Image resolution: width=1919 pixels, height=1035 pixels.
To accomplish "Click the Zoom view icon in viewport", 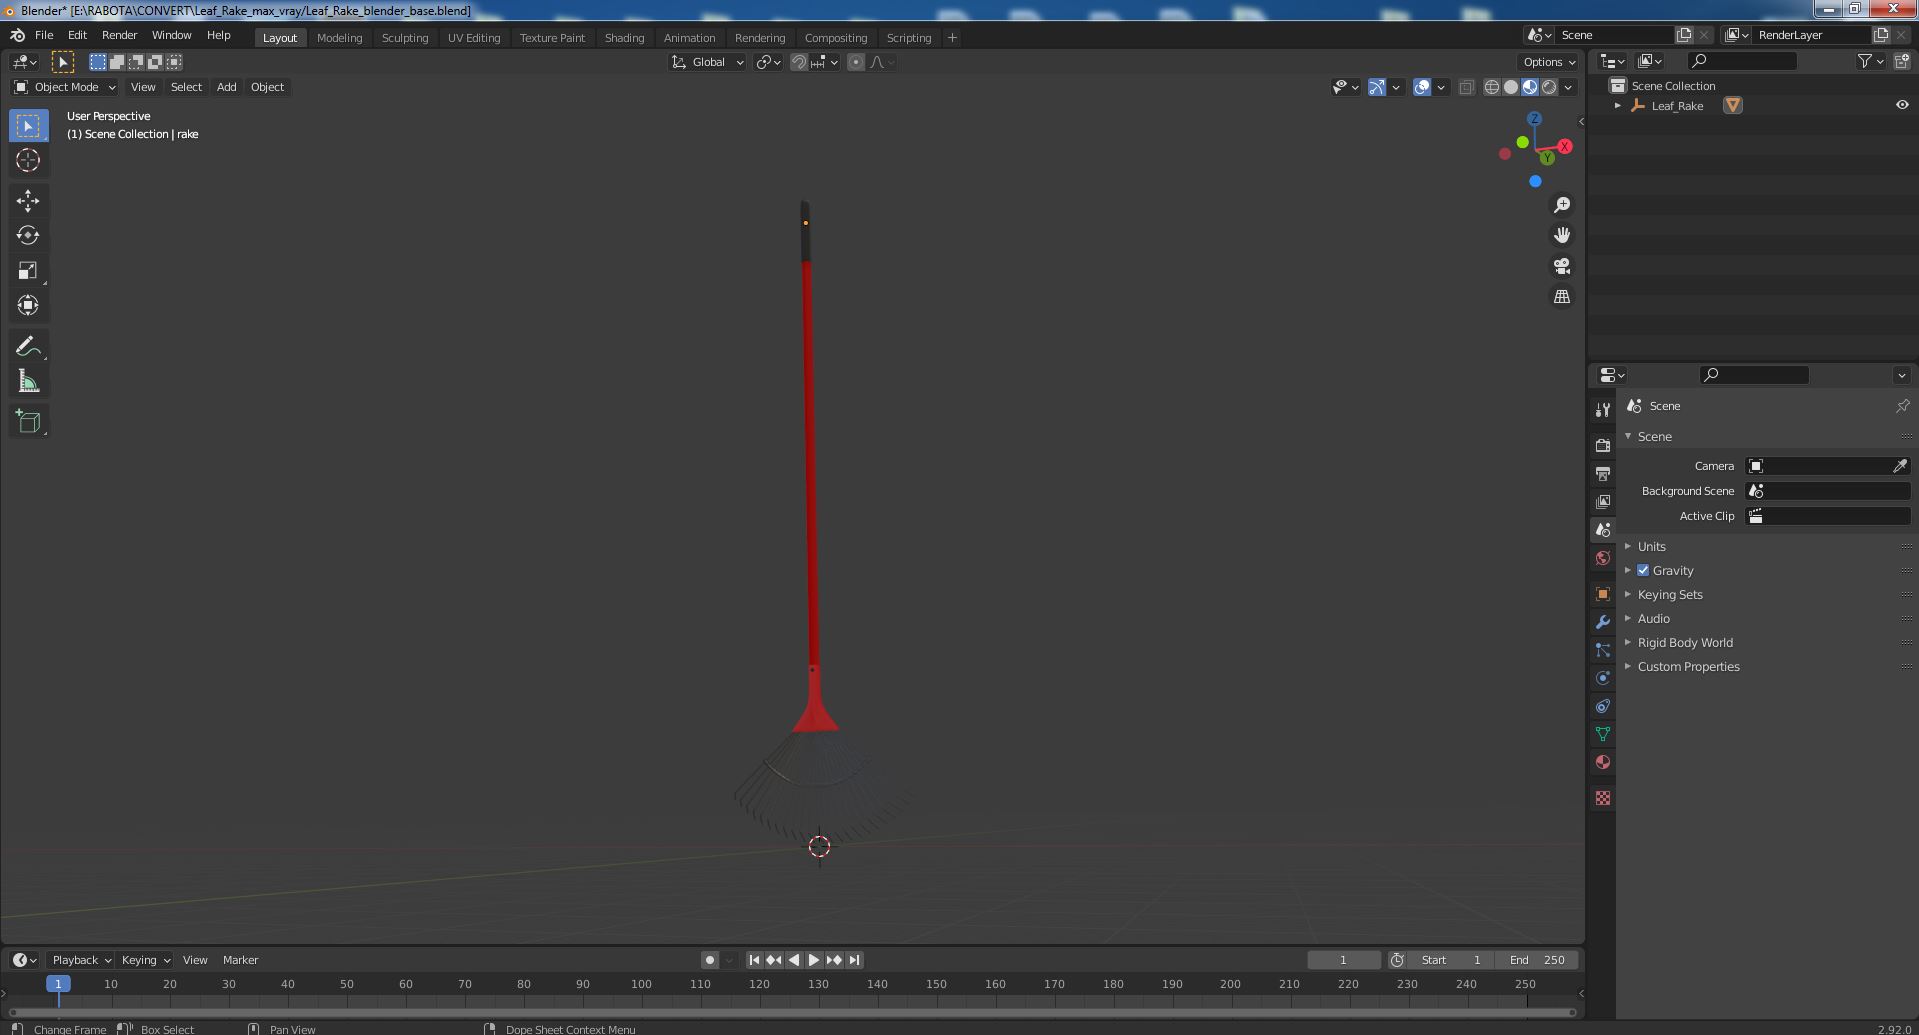I will click(1561, 205).
